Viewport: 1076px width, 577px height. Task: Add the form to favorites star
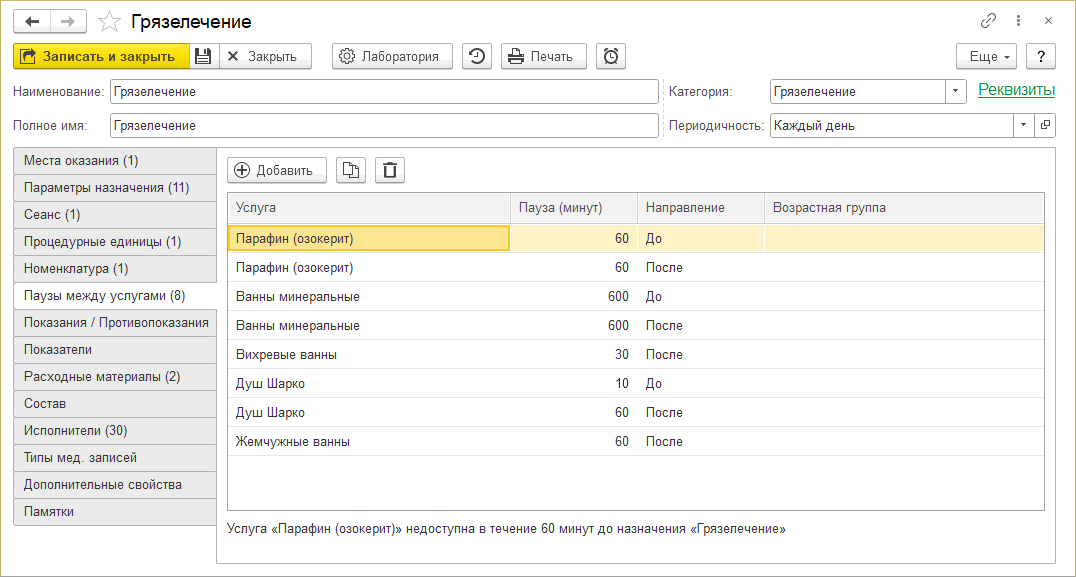[x=111, y=21]
